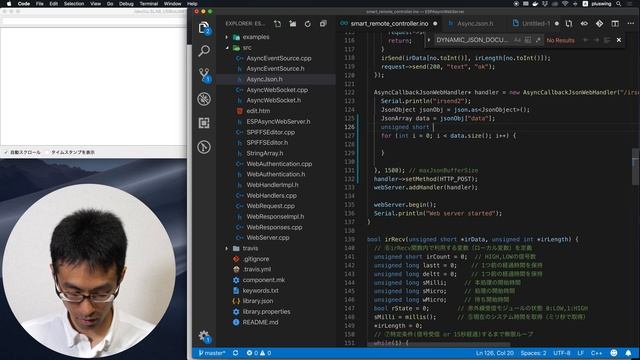The width and height of the screenshot is (640, 360).
Task: Toggle find in selection
Action: click(x=607, y=40)
